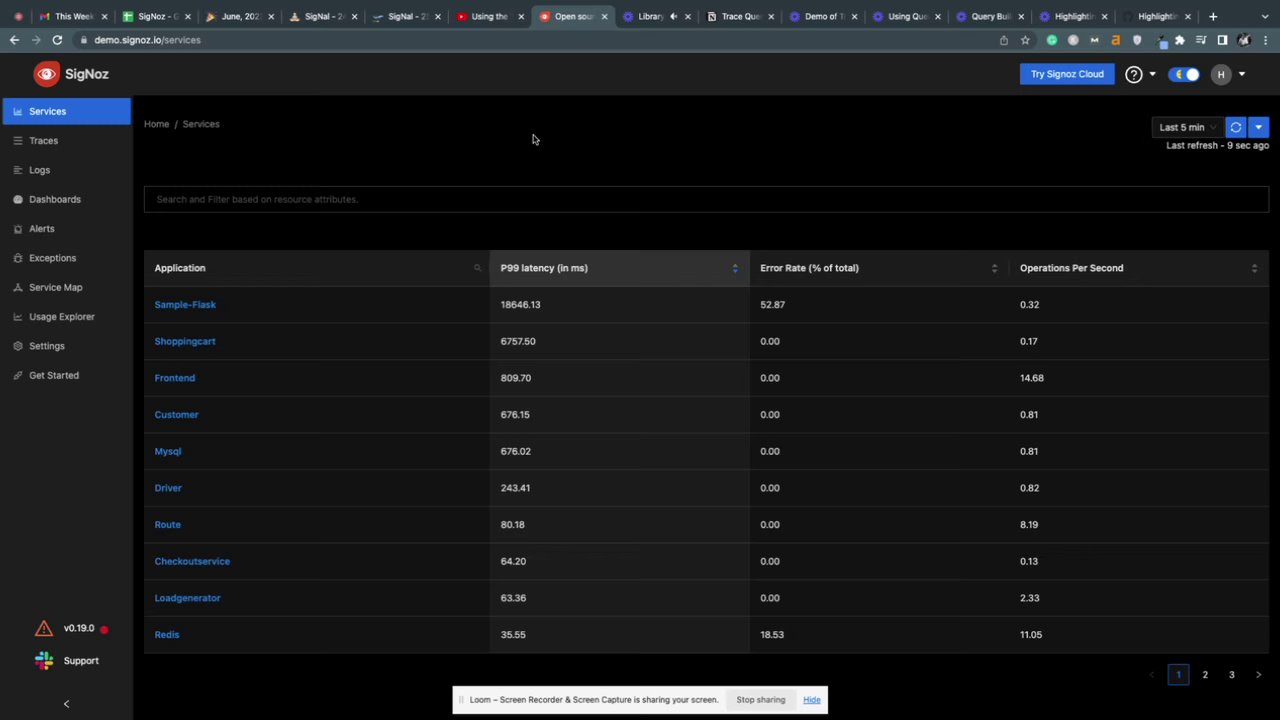
Task: Click the user avatar H
Action: (x=1221, y=74)
